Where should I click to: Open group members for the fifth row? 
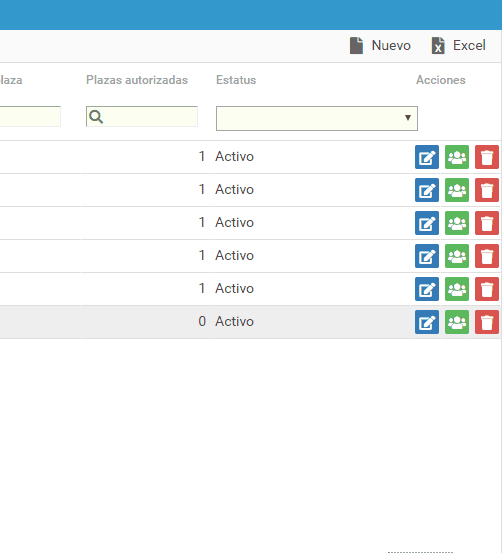pos(457,289)
